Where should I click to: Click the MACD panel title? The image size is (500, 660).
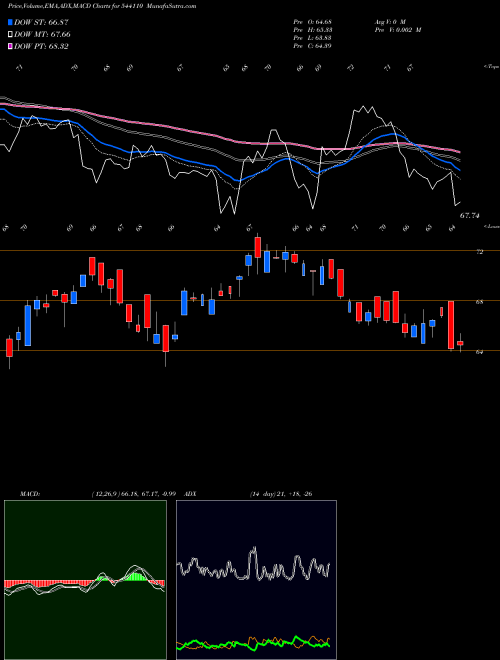(29, 494)
